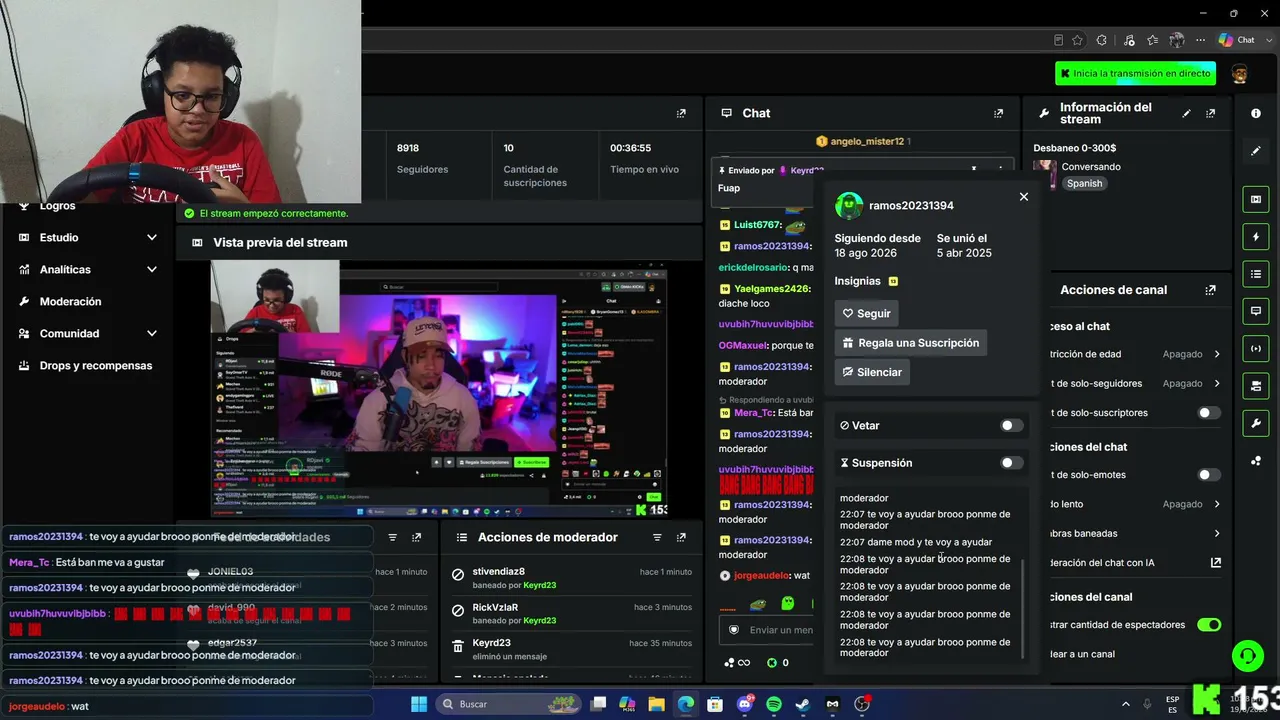Click the Seguir button
The height and width of the screenshot is (720, 1280).
[x=866, y=313]
